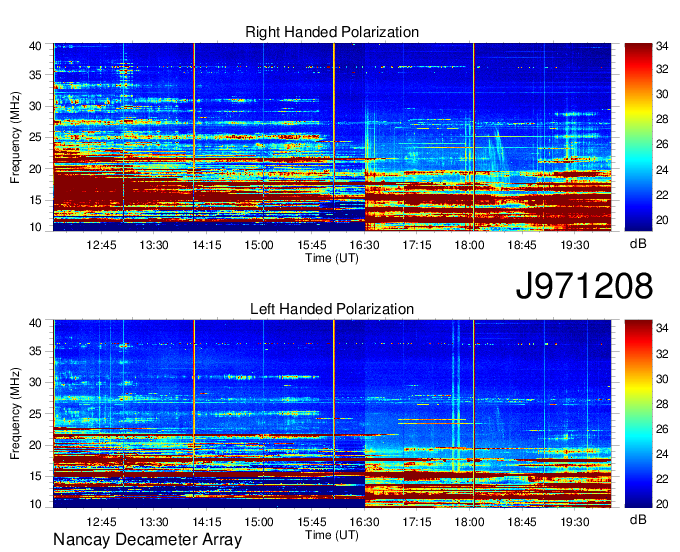Click 40 MHz tick of Right Handed plot
This screenshot has width=680, height=552.
coord(35,46)
